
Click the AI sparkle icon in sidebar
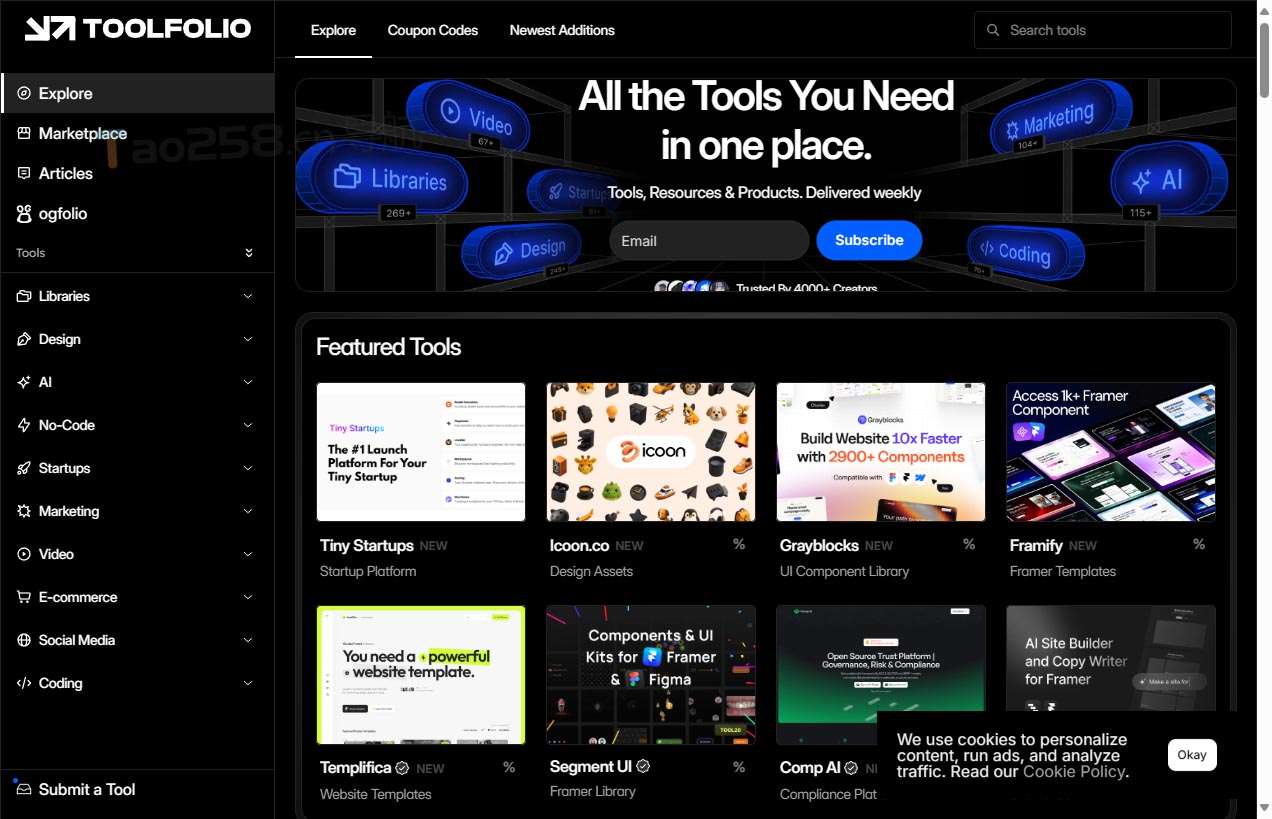point(24,382)
